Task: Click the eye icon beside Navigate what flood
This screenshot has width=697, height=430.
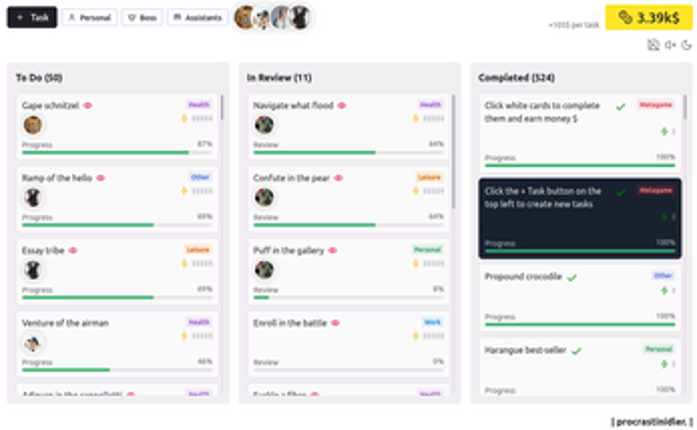Action: [341, 105]
